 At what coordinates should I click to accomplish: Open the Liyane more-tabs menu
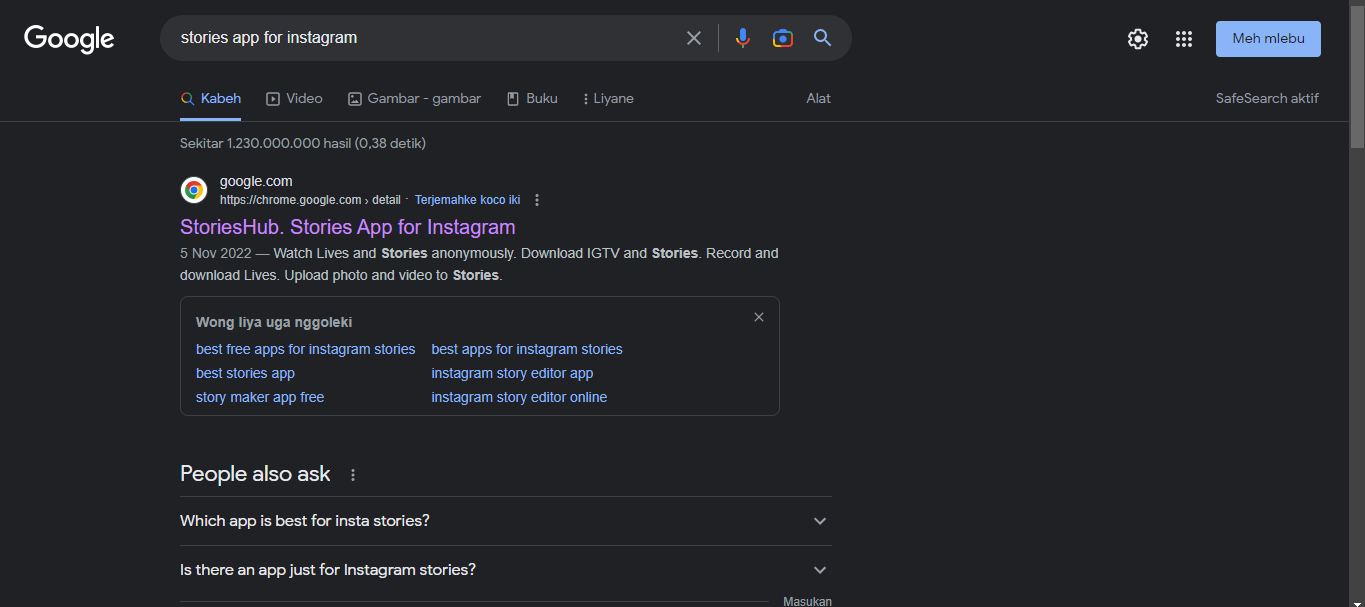click(608, 98)
